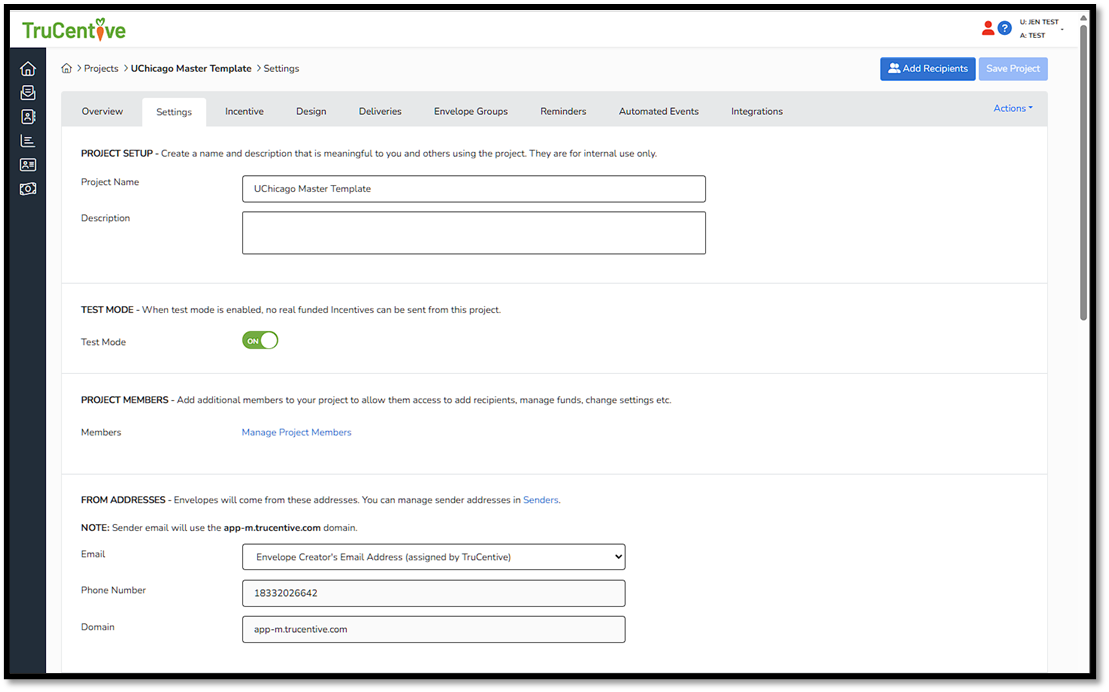Open the Email sender address dropdown
Screen dimensions: 1109x692
click(433, 557)
